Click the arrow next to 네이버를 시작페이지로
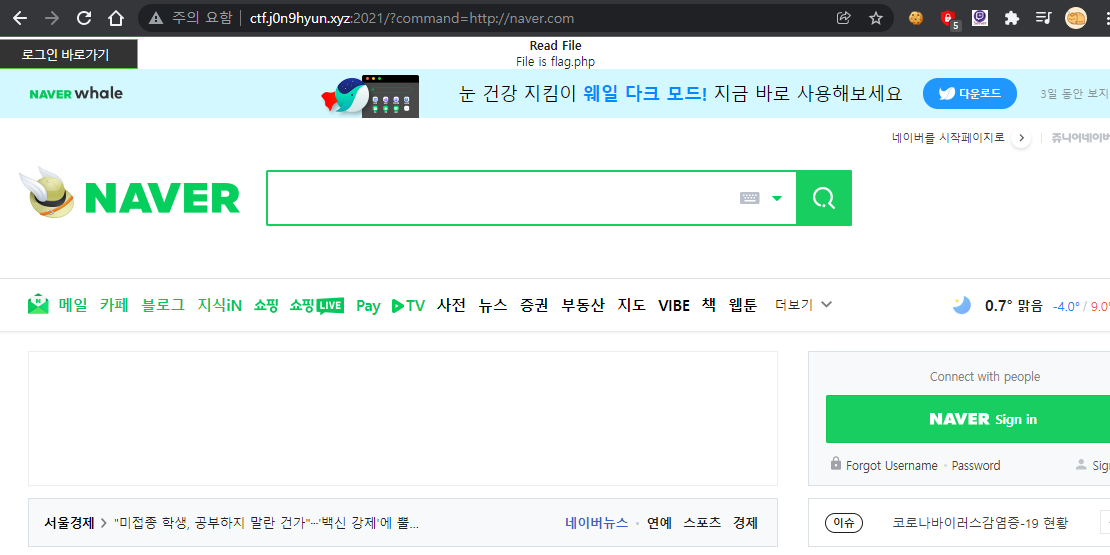The image size is (1110, 555). [x=1020, y=137]
